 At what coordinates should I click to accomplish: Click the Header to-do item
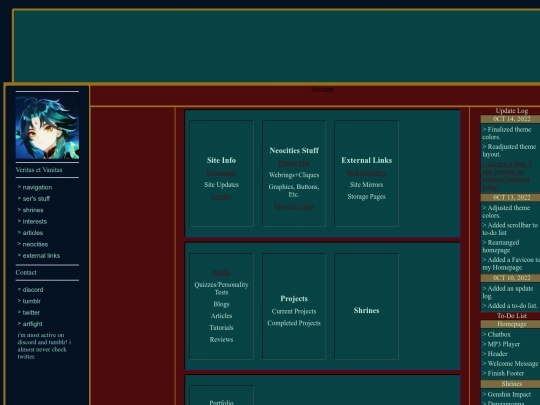[495, 354]
